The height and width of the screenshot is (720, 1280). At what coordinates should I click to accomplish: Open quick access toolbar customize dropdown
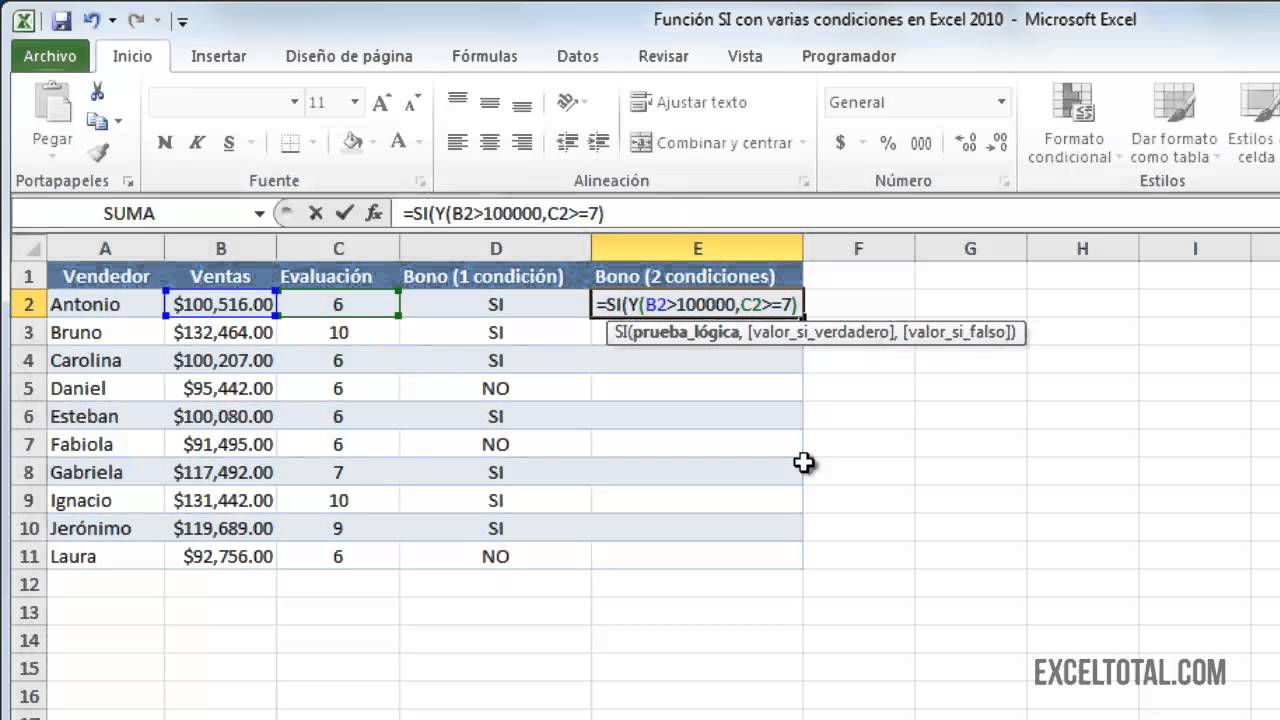182,21
